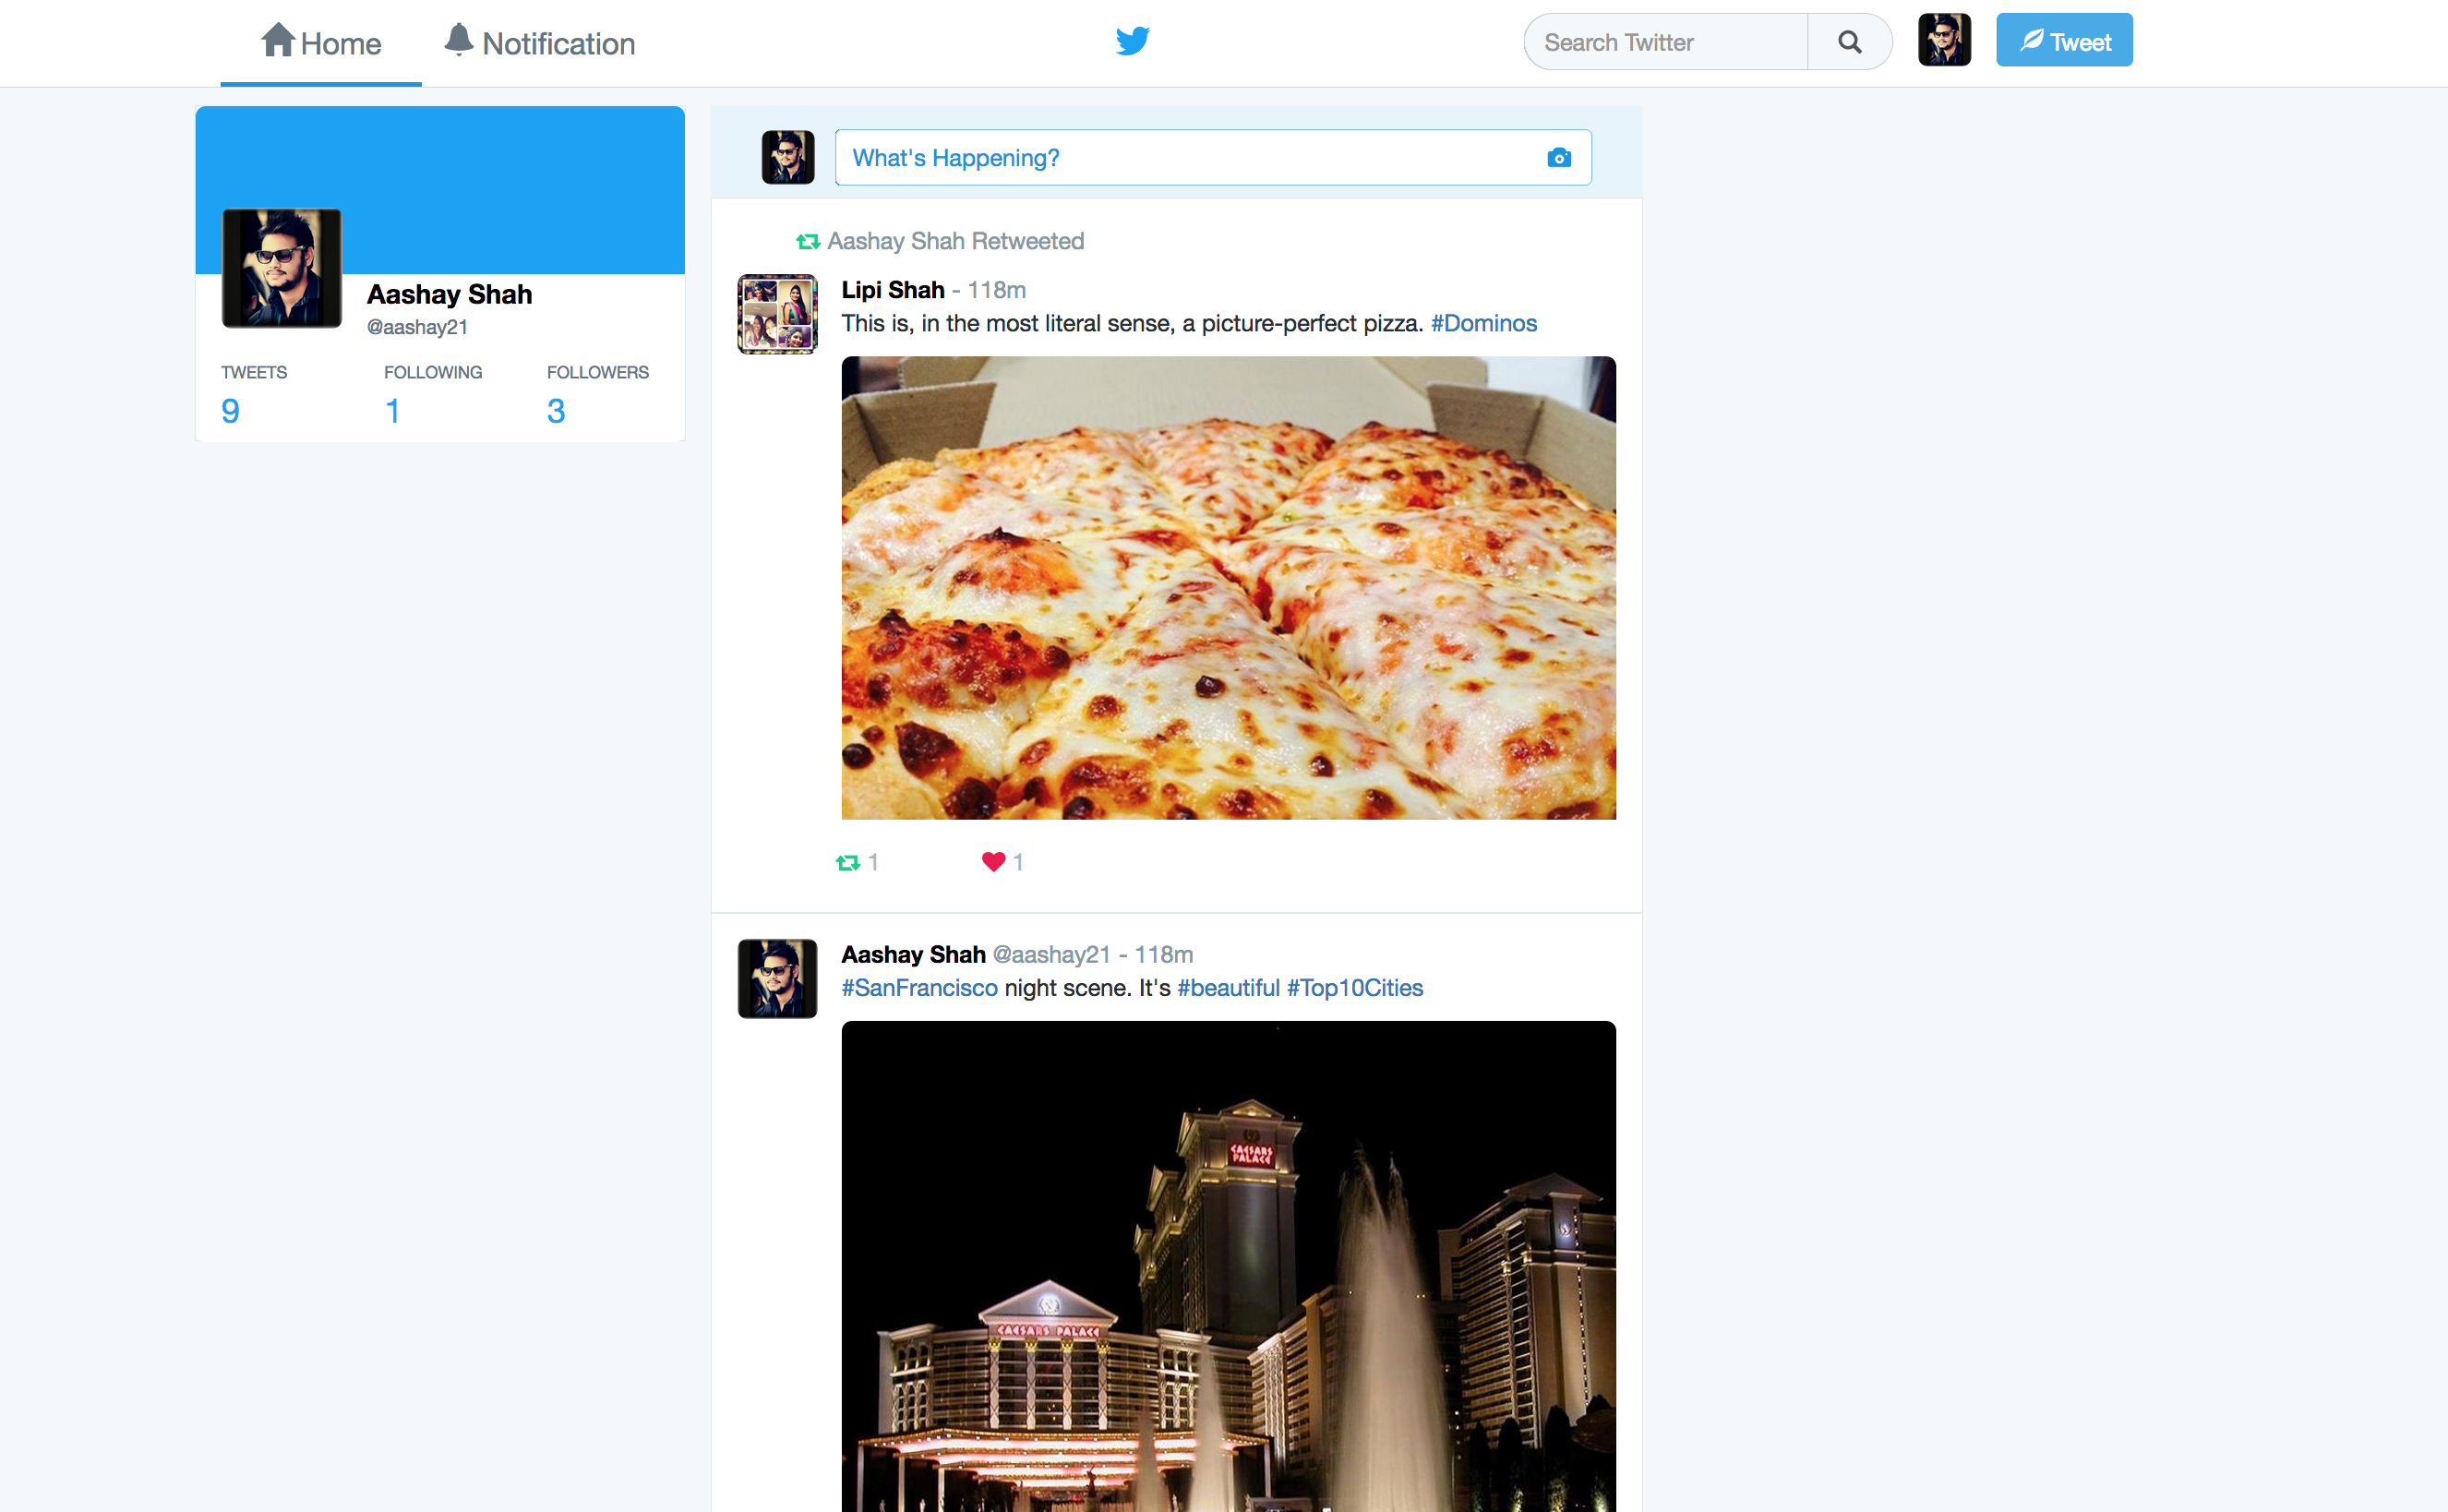Open the #Top10Cities hashtag
The height and width of the screenshot is (1512, 2448).
pos(1355,988)
